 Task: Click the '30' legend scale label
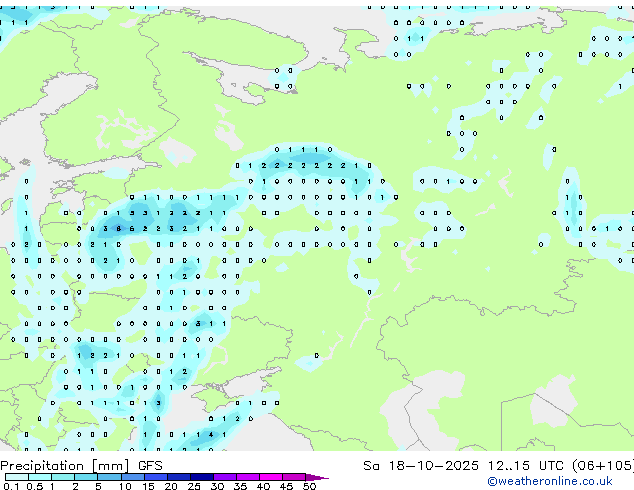(217, 486)
